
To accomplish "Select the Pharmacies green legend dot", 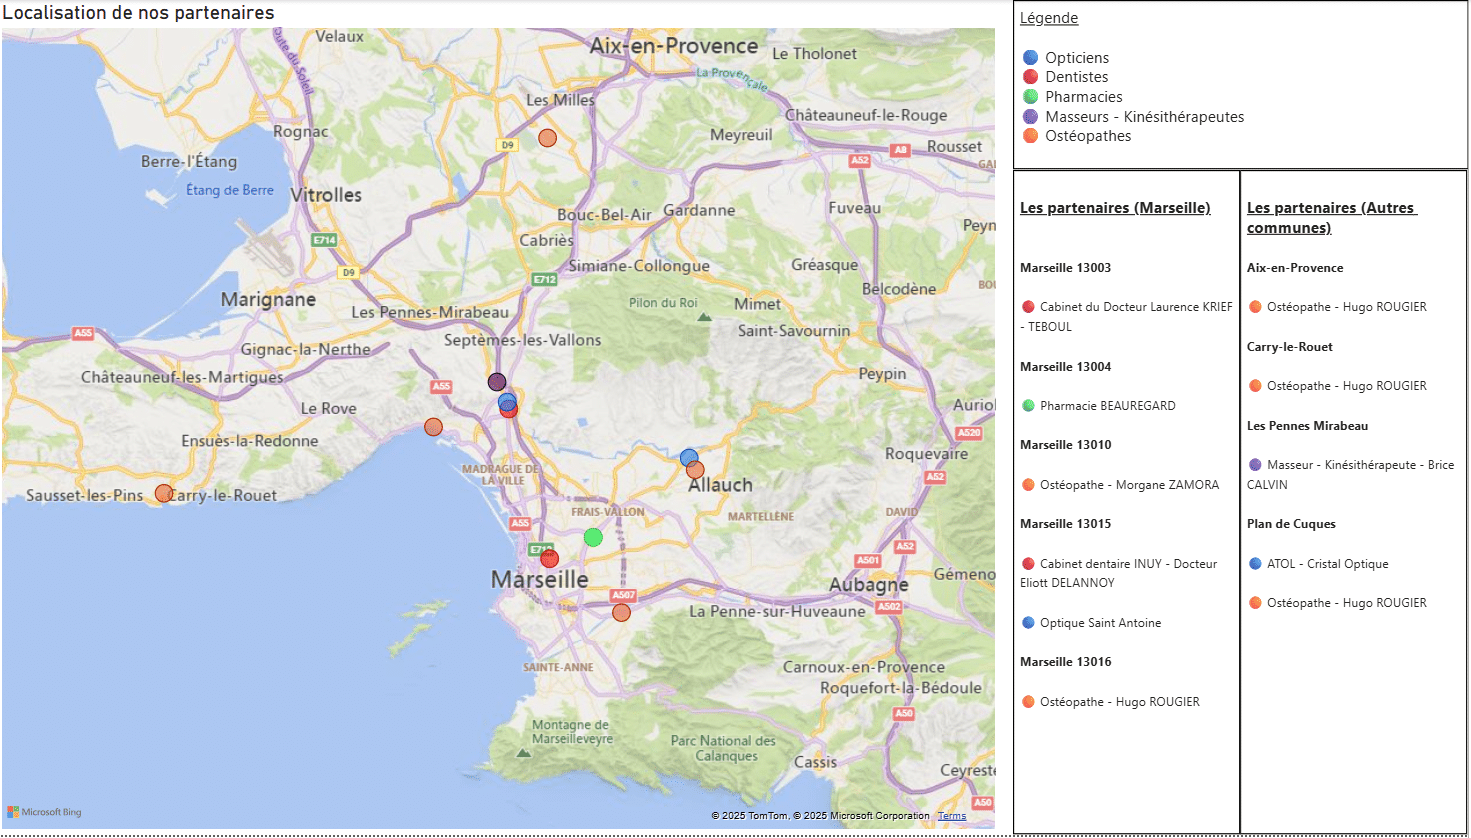I will (1030, 97).
